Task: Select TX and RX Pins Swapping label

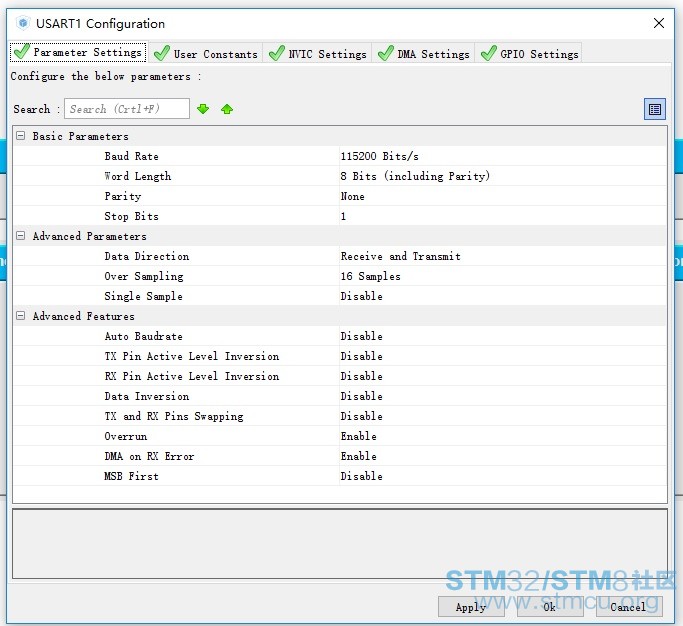Action: [174, 416]
